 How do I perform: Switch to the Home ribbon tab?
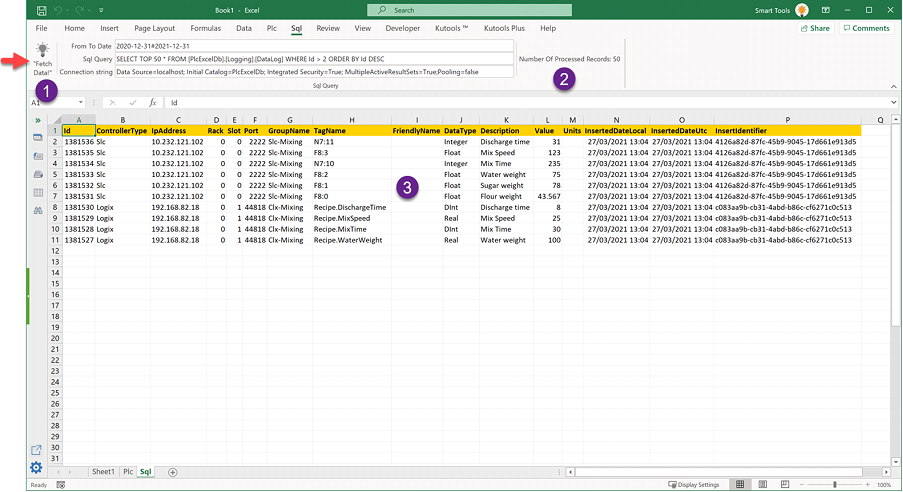pyautogui.click(x=74, y=28)
